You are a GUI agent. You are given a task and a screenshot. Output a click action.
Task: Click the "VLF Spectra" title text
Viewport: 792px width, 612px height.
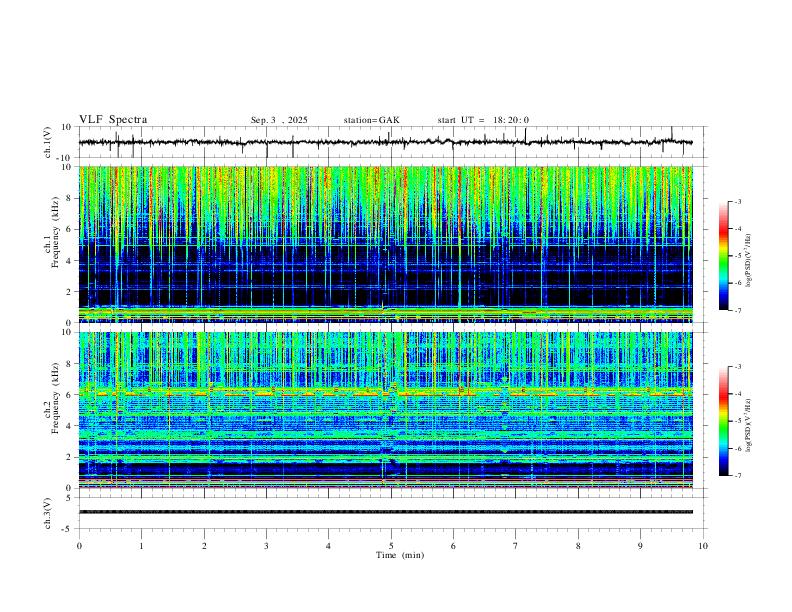coord(113,120)
